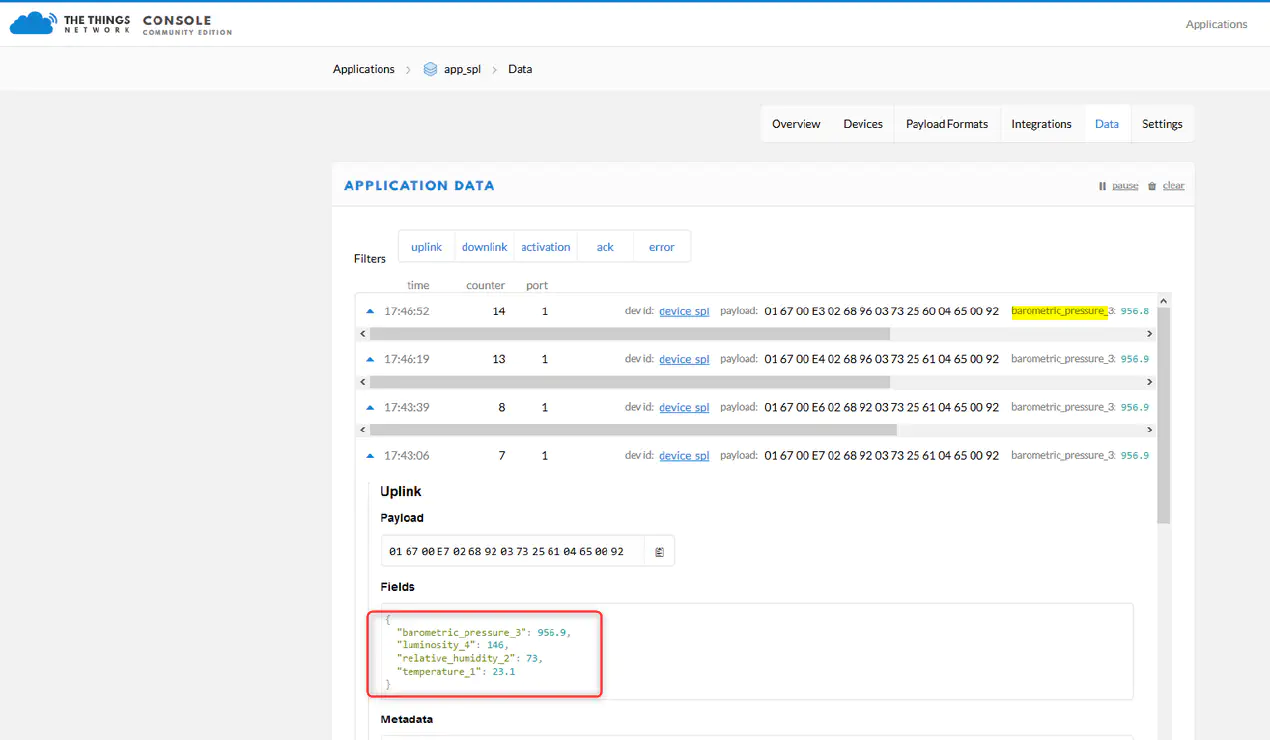Copy payload using the clipboard icon
This screenshot has width=1270, height=740.
click(659, 551)
